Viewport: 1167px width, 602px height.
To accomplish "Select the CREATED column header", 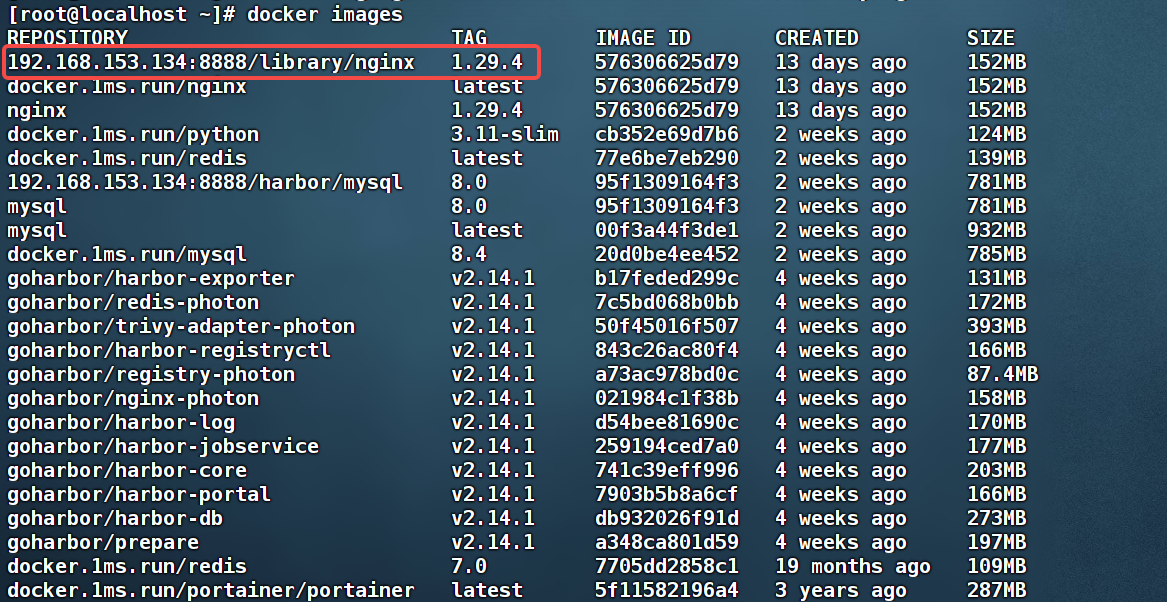I will pyautogui.click(x=816, y=38).
